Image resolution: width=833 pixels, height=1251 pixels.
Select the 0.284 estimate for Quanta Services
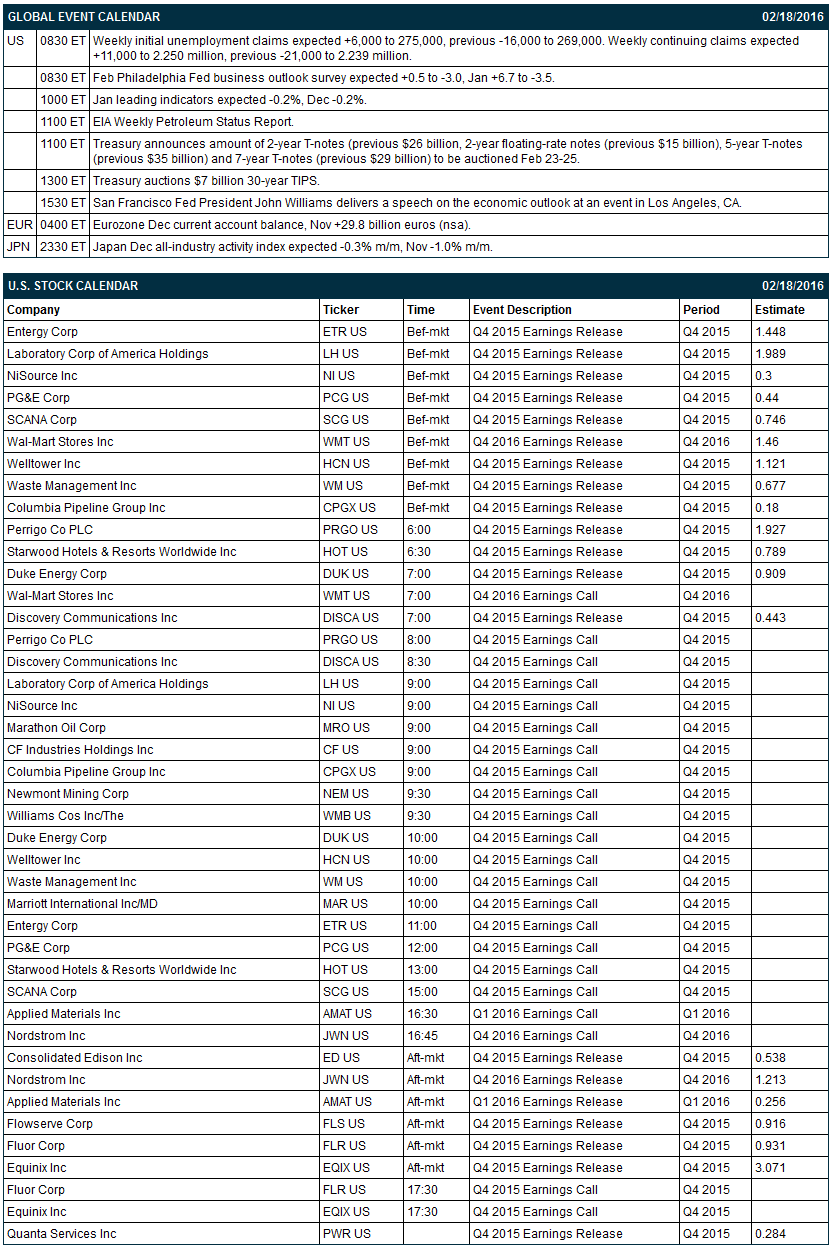(x=770, y=1234)
